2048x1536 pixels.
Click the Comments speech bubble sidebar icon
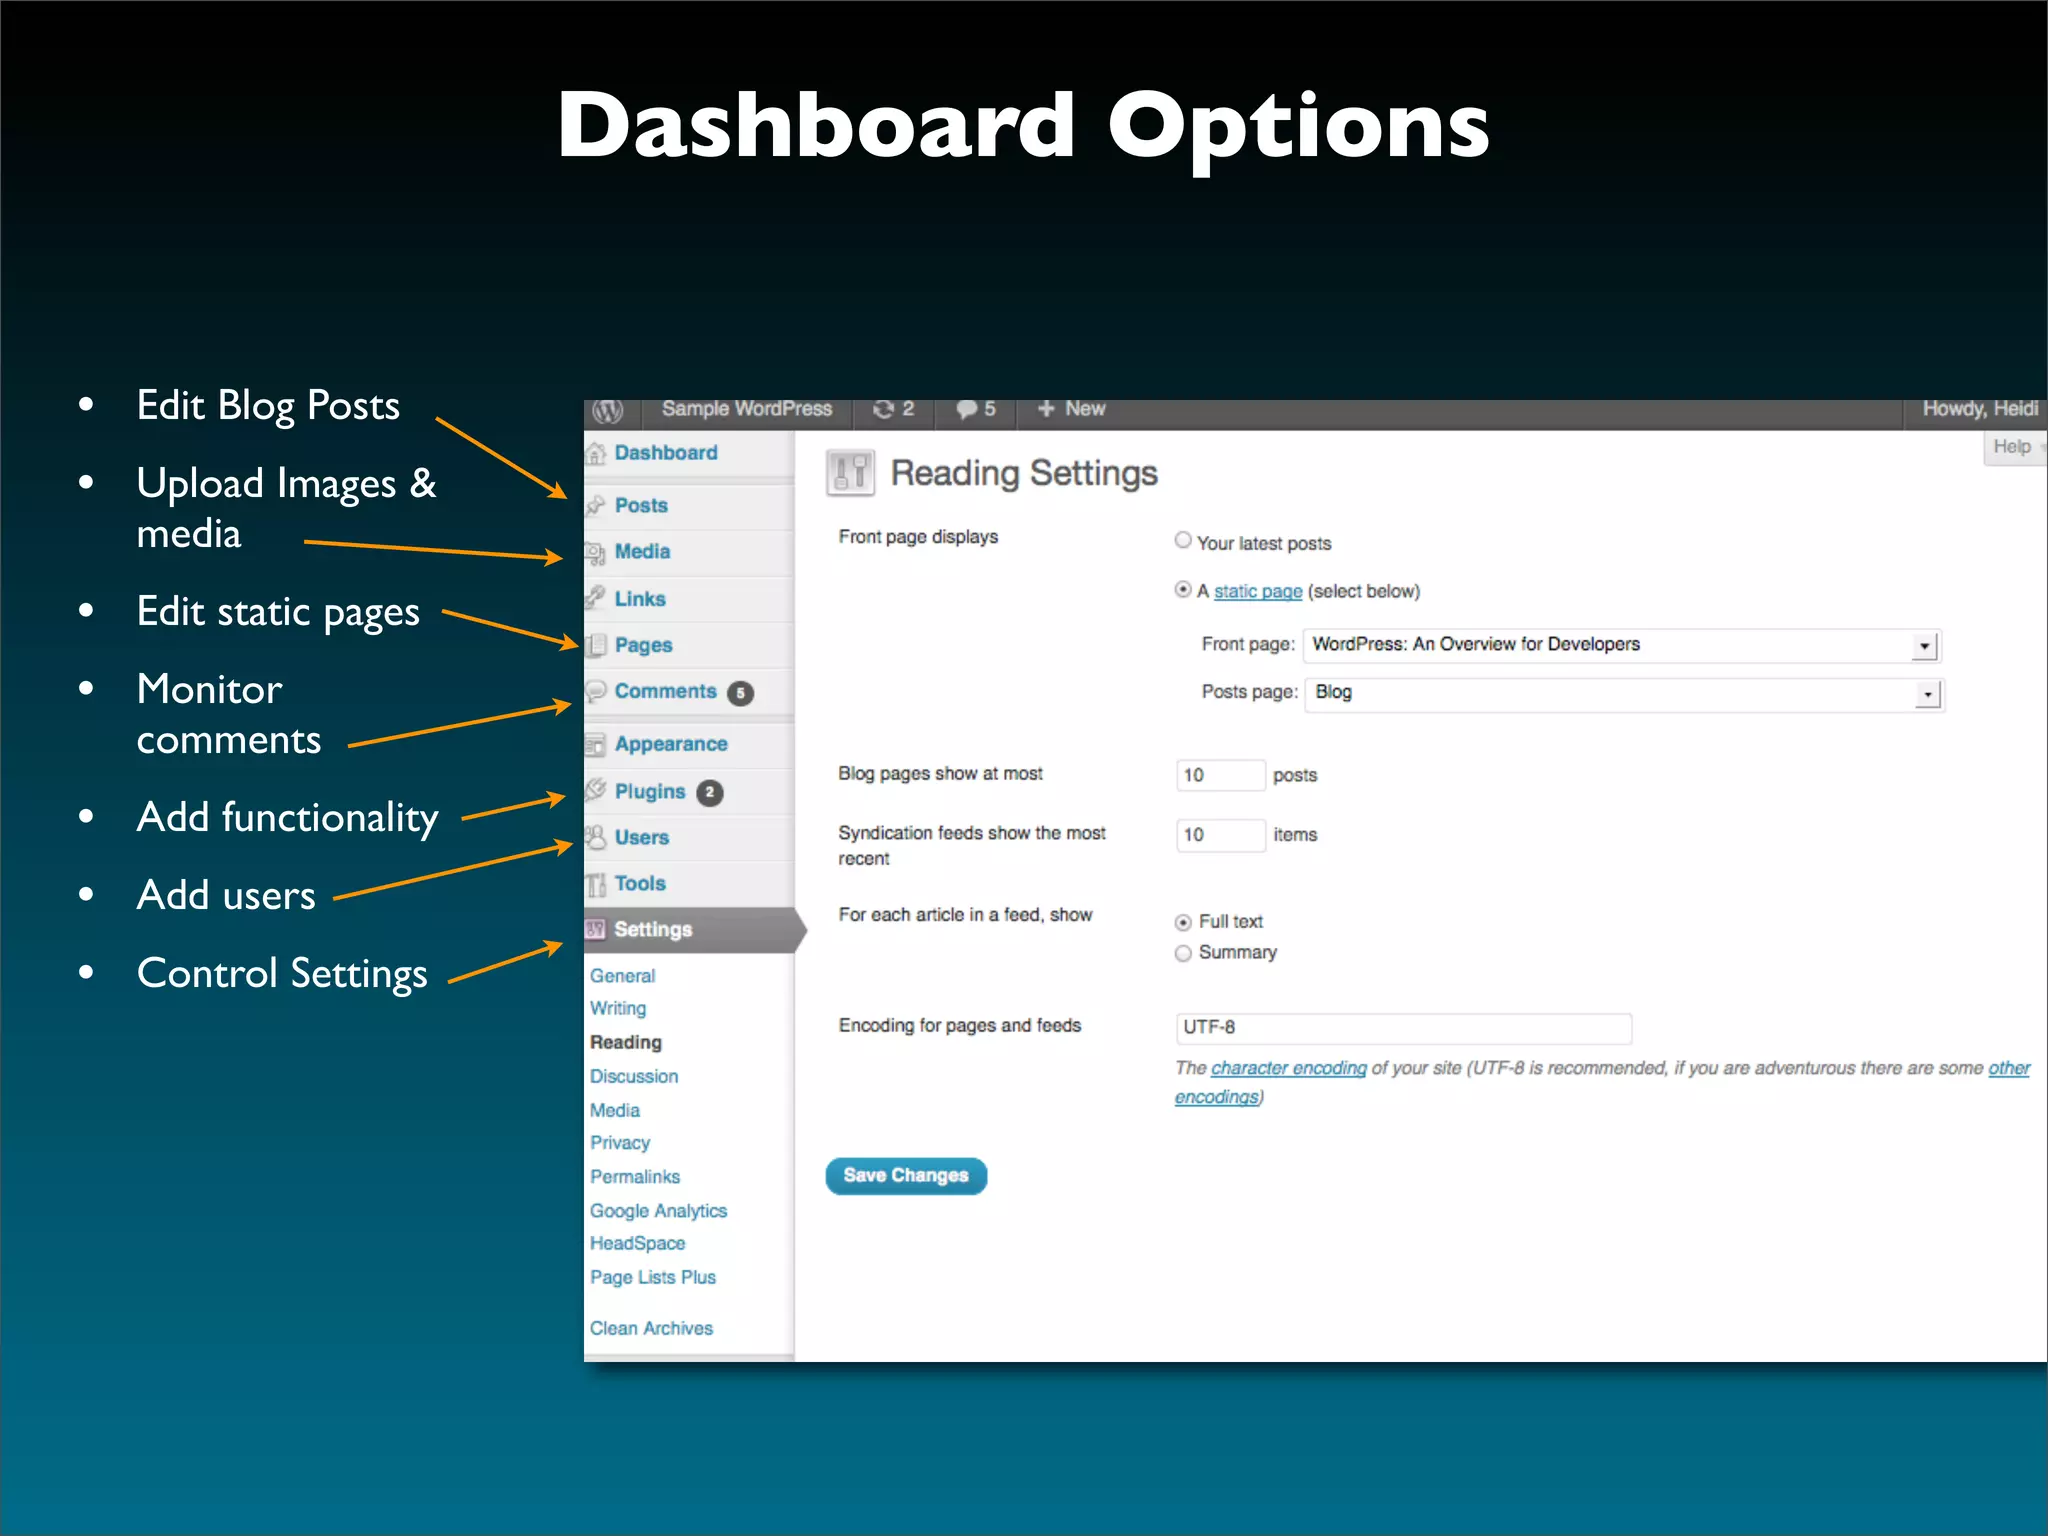[596, 691]
